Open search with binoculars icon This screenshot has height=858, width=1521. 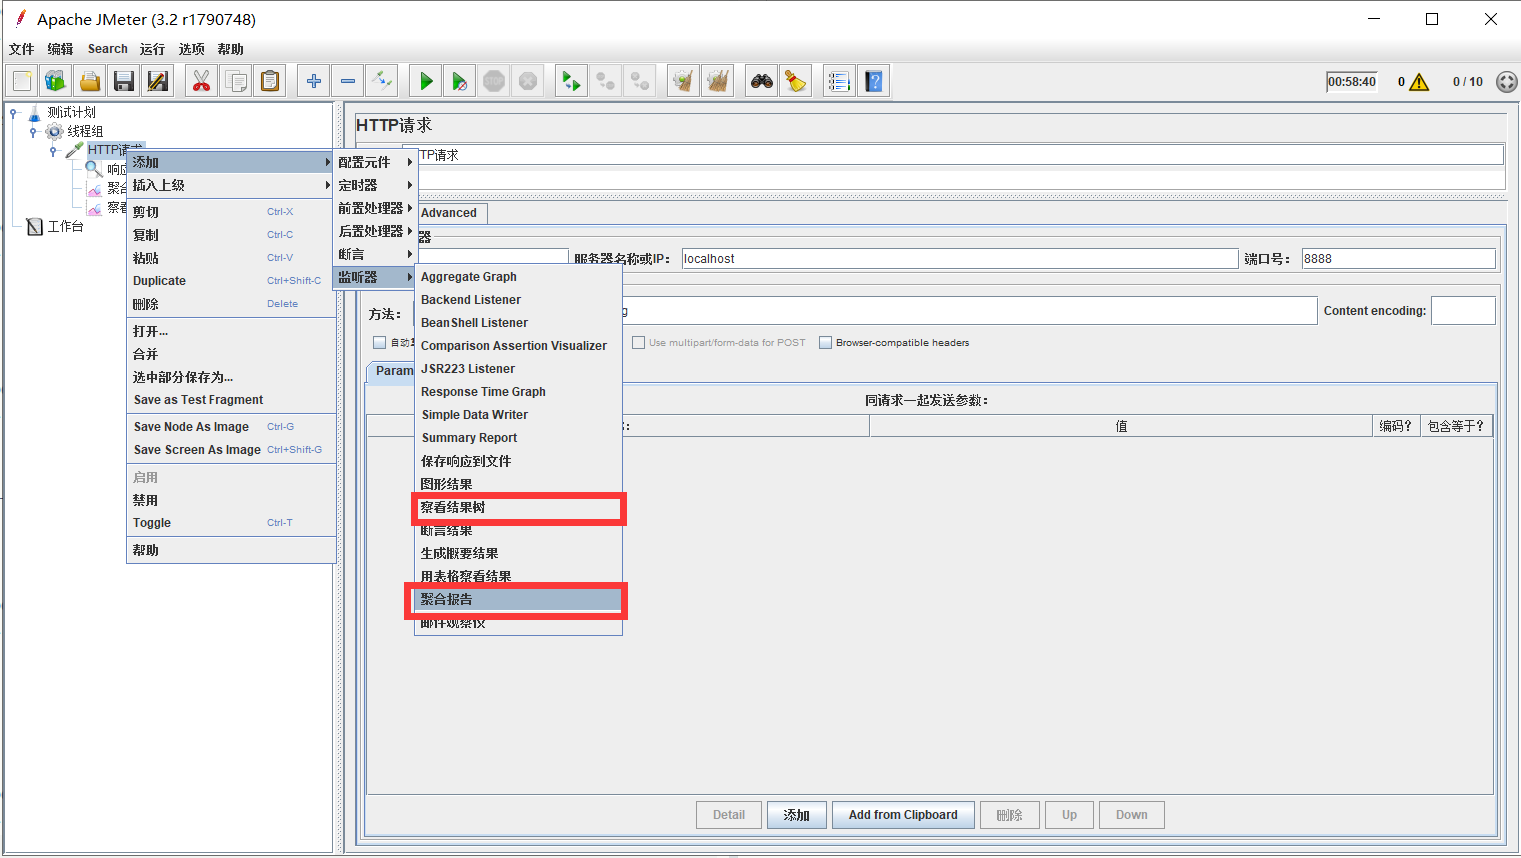click(762, 81)
